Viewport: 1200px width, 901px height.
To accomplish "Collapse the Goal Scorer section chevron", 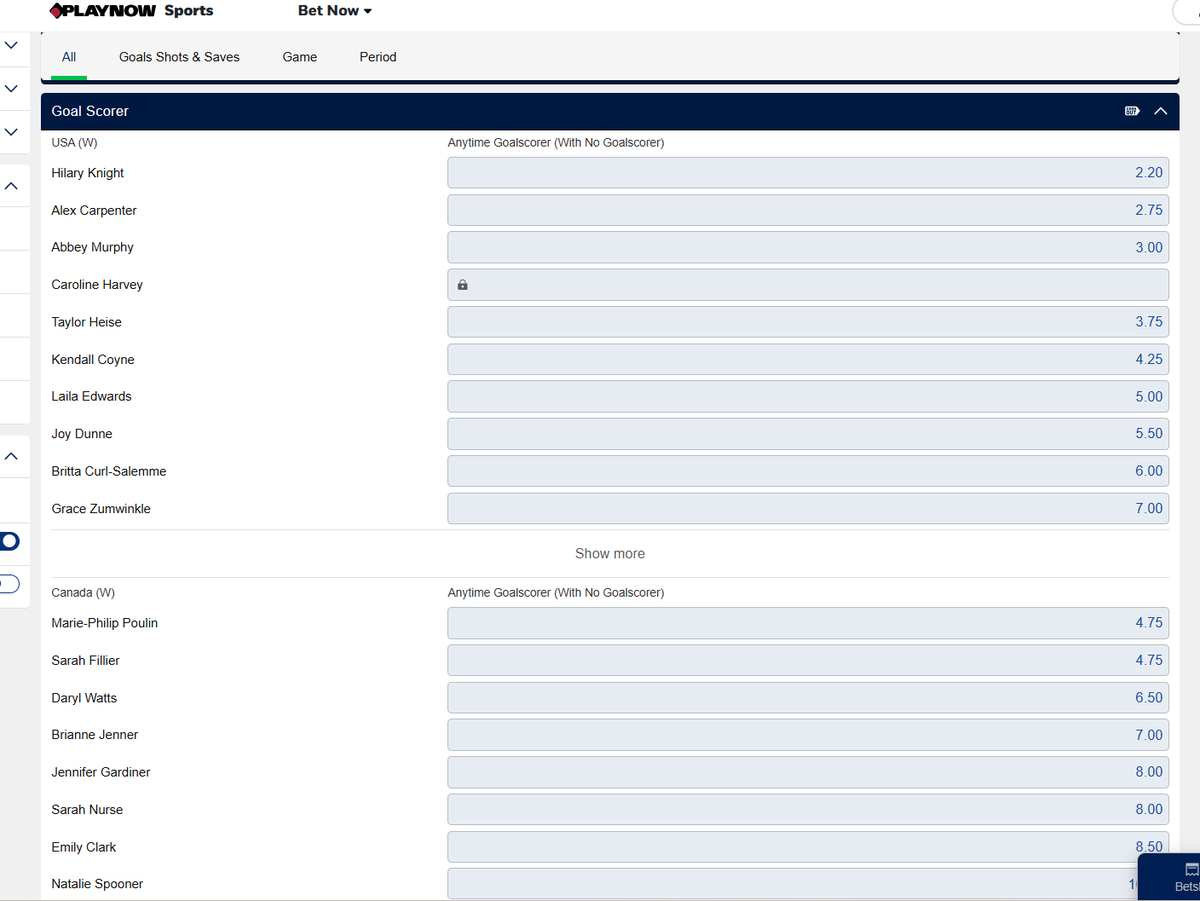I will click(x=1160, y=111).
